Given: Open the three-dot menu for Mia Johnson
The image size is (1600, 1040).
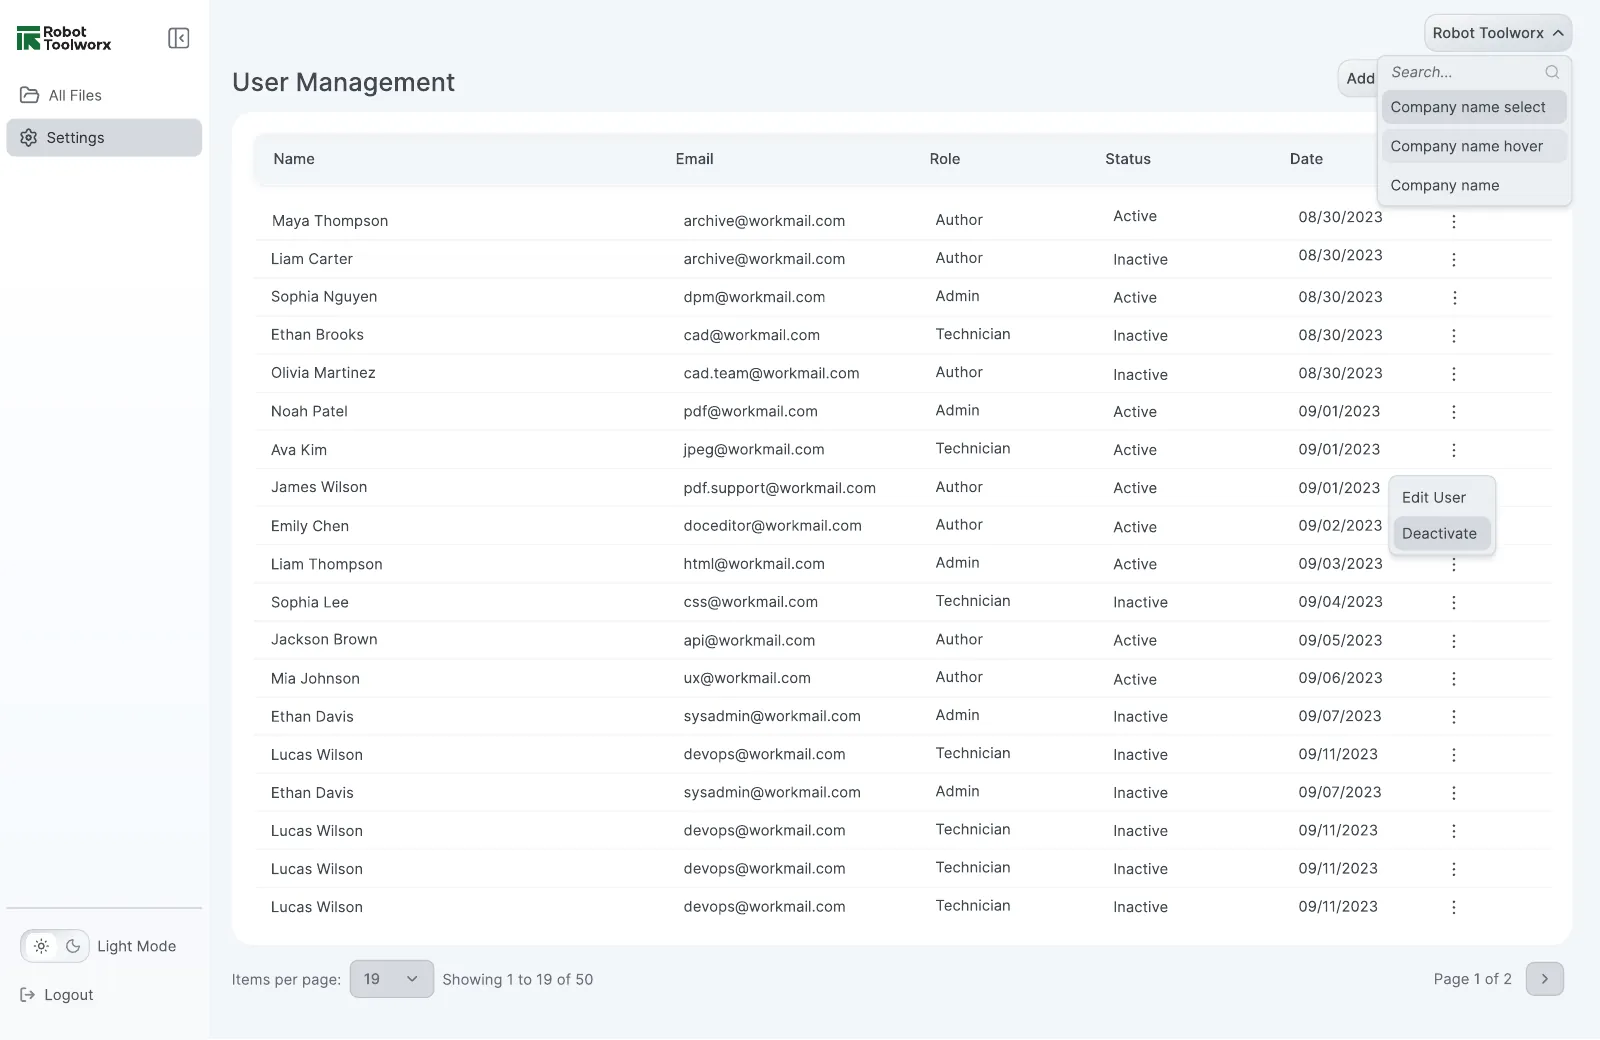Looking at the screenshot, I should coord(1454,678).
